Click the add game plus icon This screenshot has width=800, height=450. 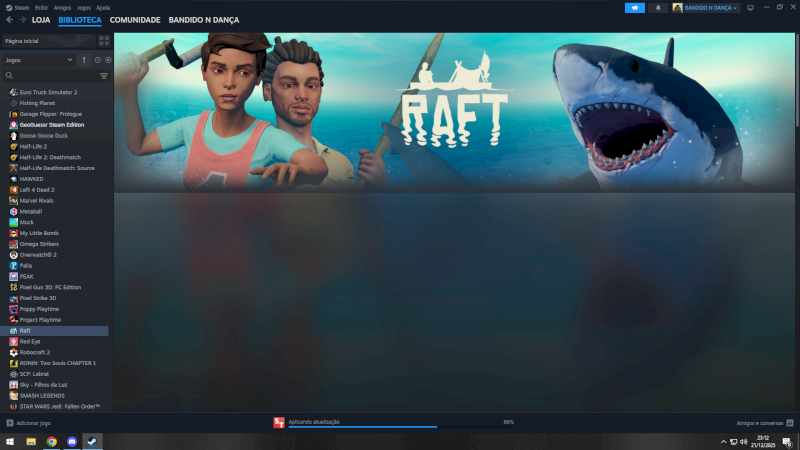10,423
